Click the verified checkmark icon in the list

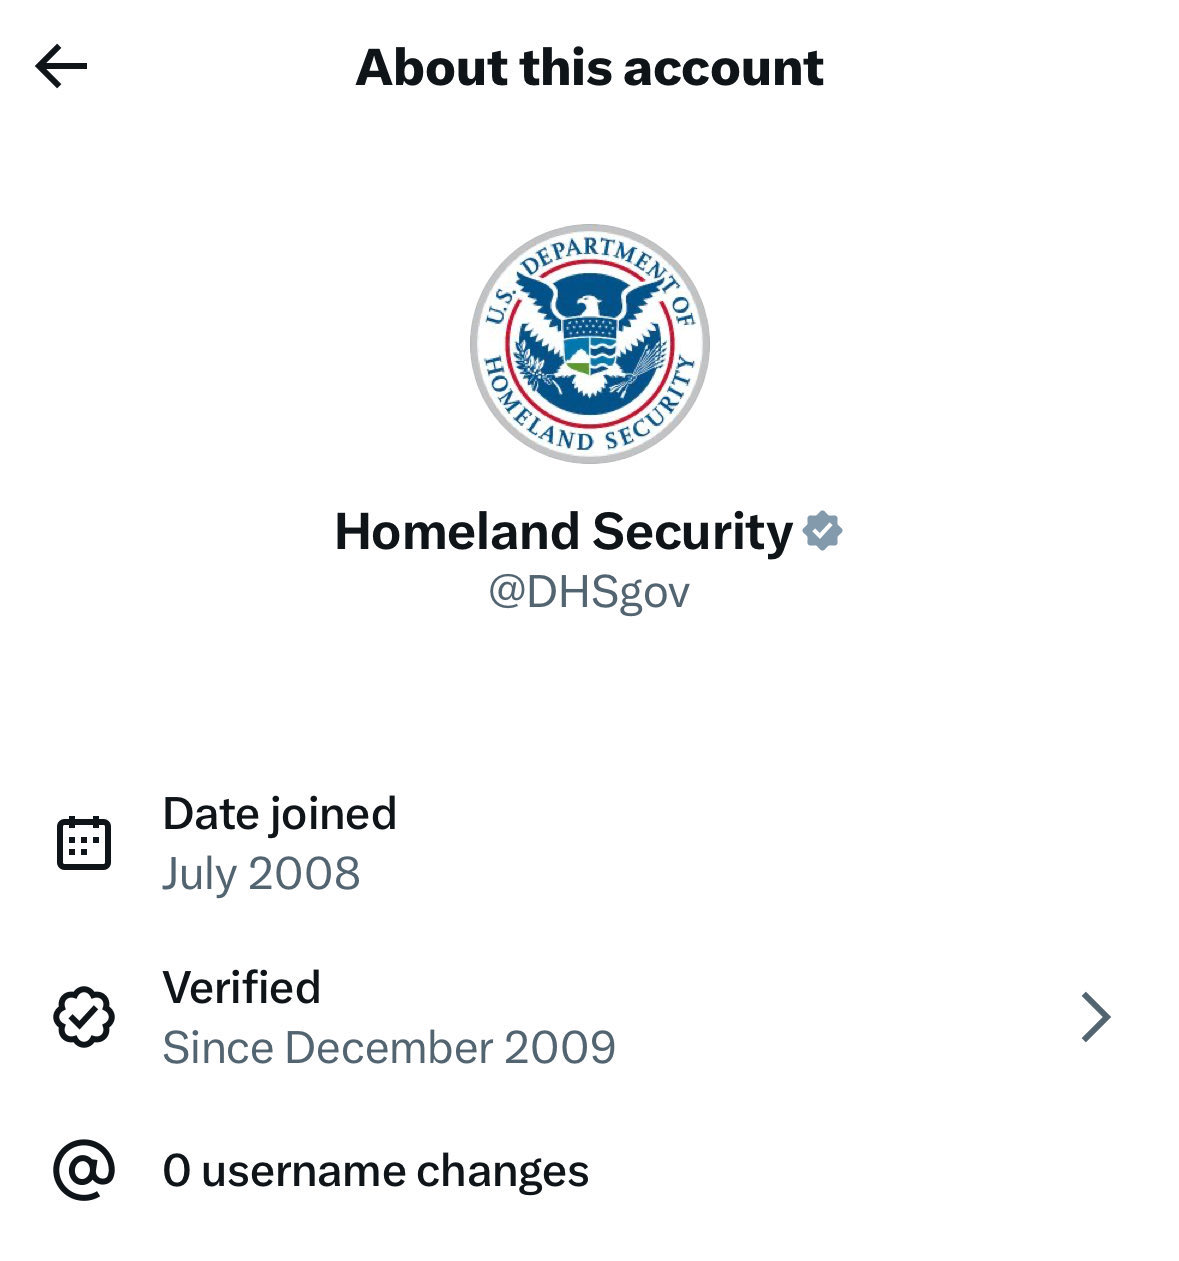pos(84,1017)
